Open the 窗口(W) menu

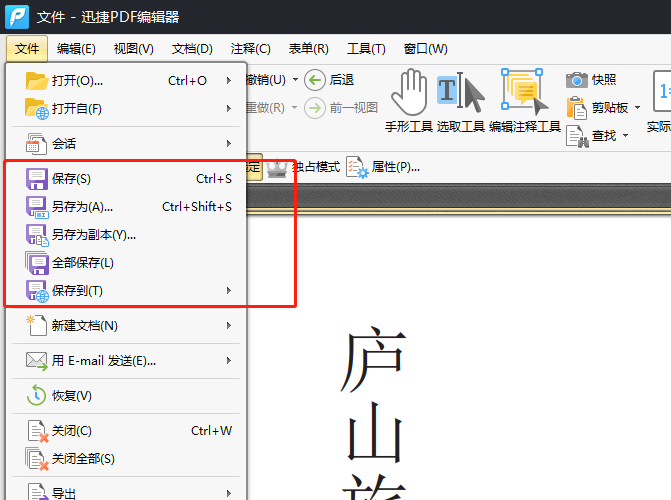point(426,49)
